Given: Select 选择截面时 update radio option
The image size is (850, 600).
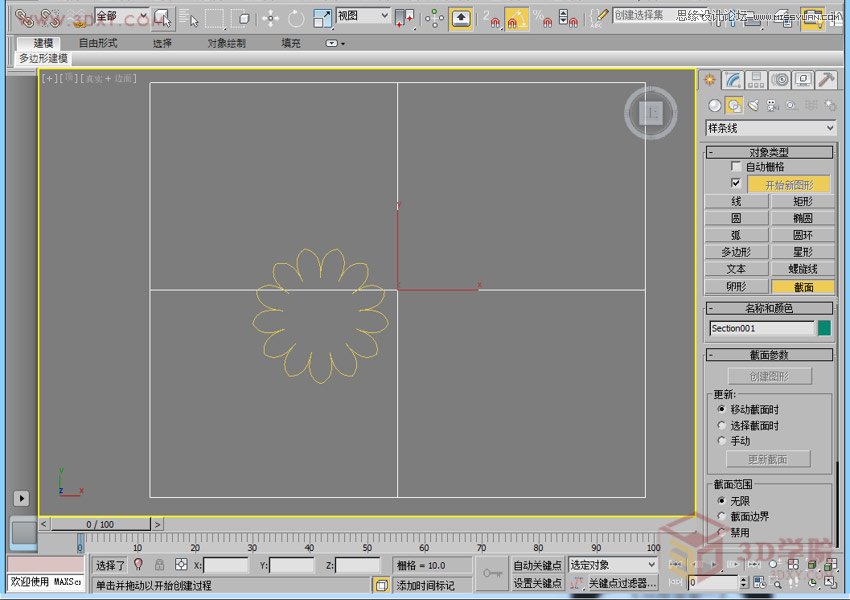Looking at the screenshot, I should point(721,425).
